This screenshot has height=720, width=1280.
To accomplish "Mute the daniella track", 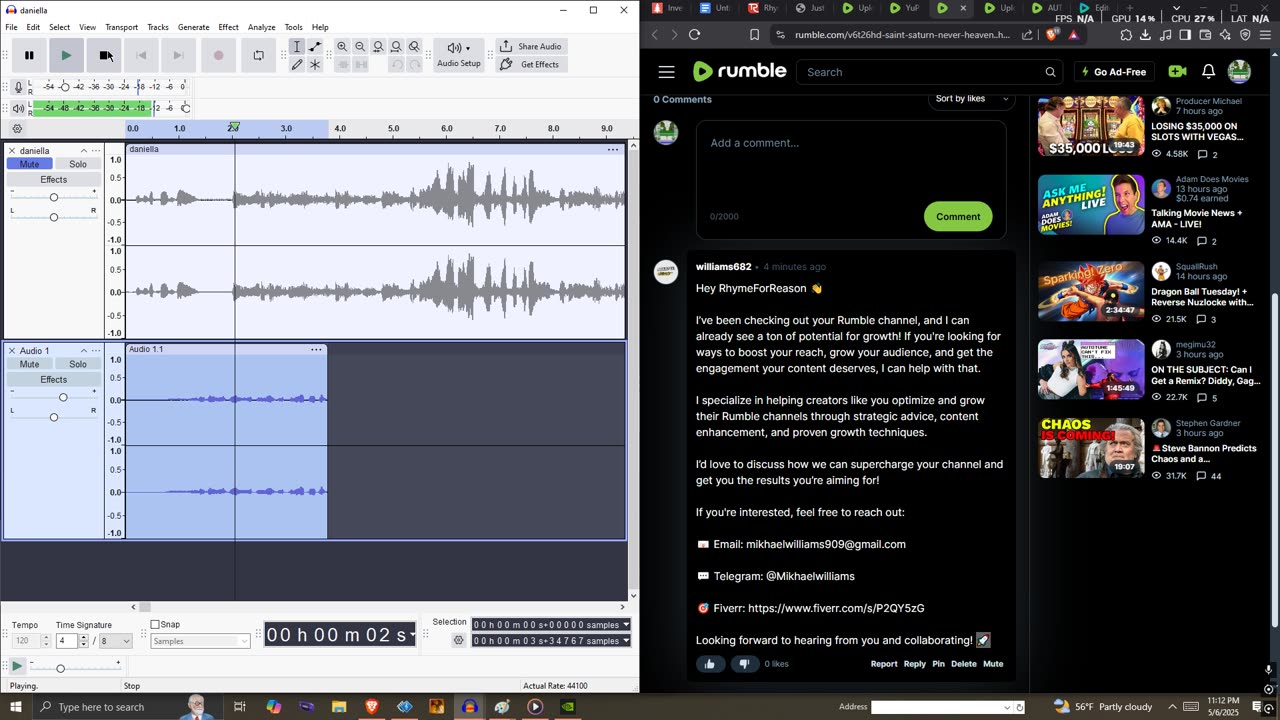I will [29, 164].
